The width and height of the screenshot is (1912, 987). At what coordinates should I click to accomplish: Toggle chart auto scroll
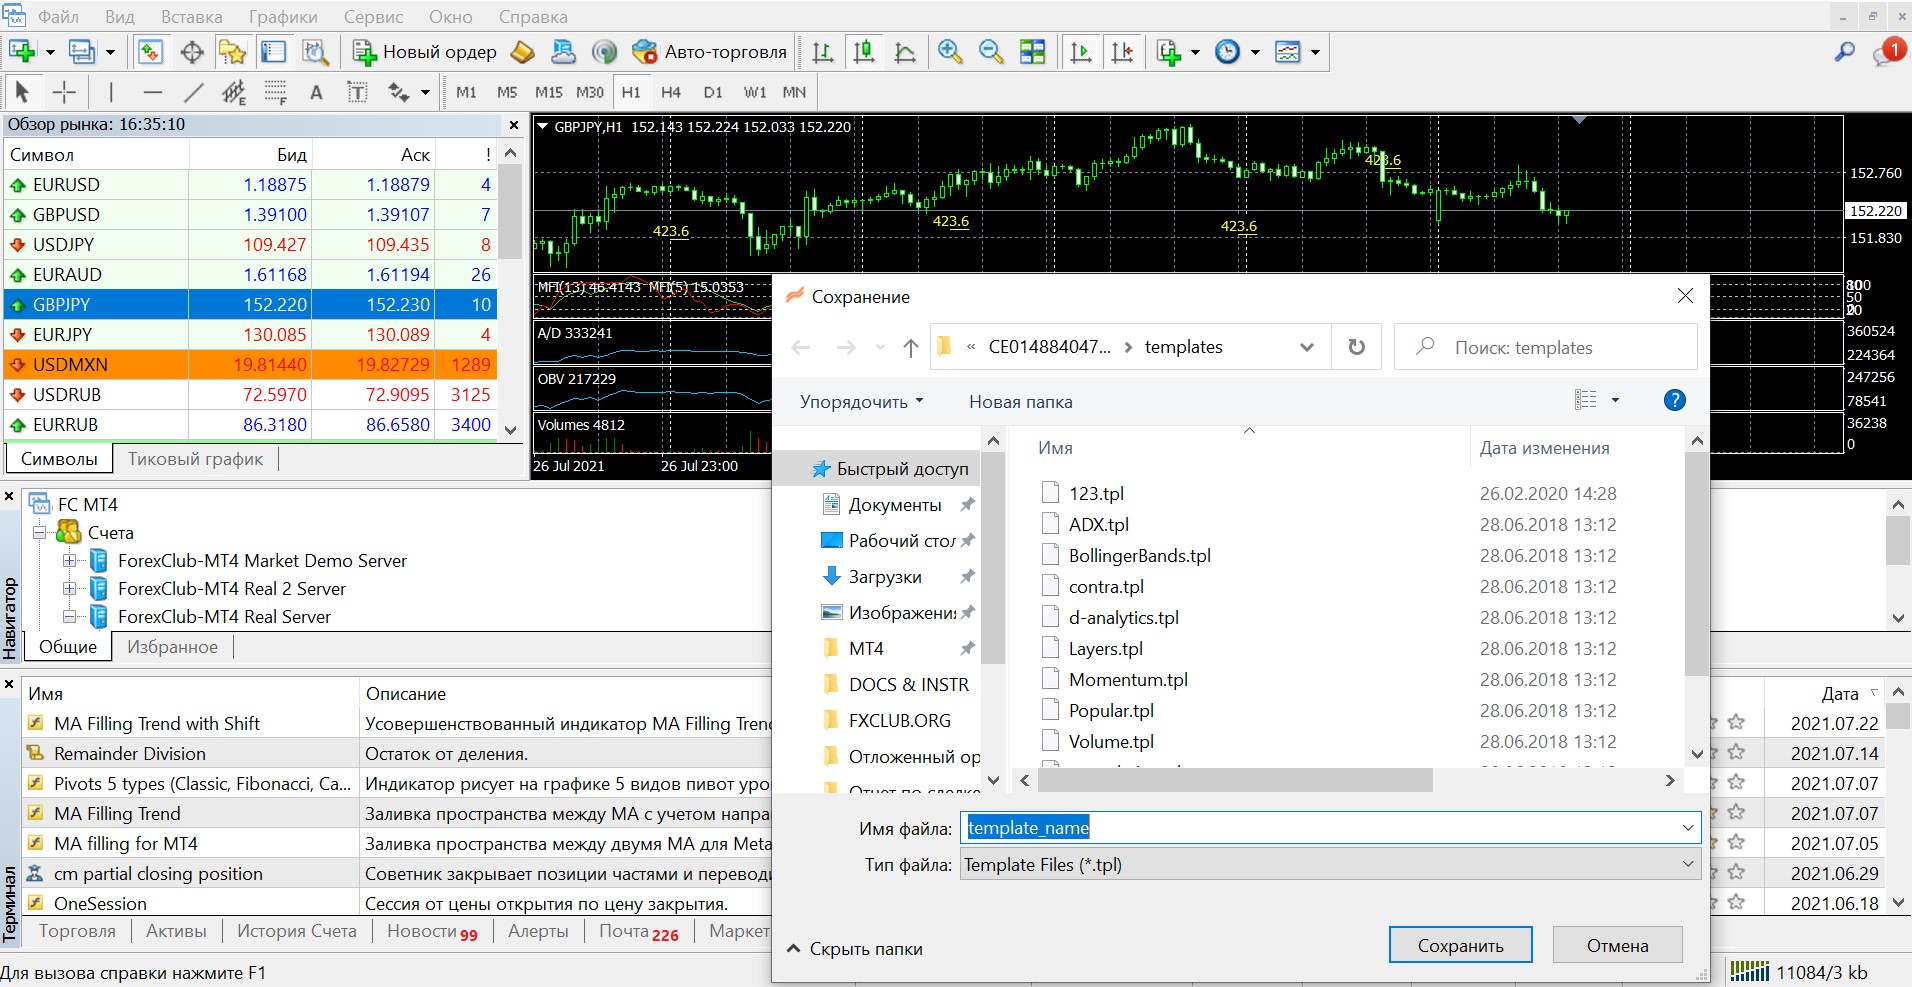coord(1081,52)
